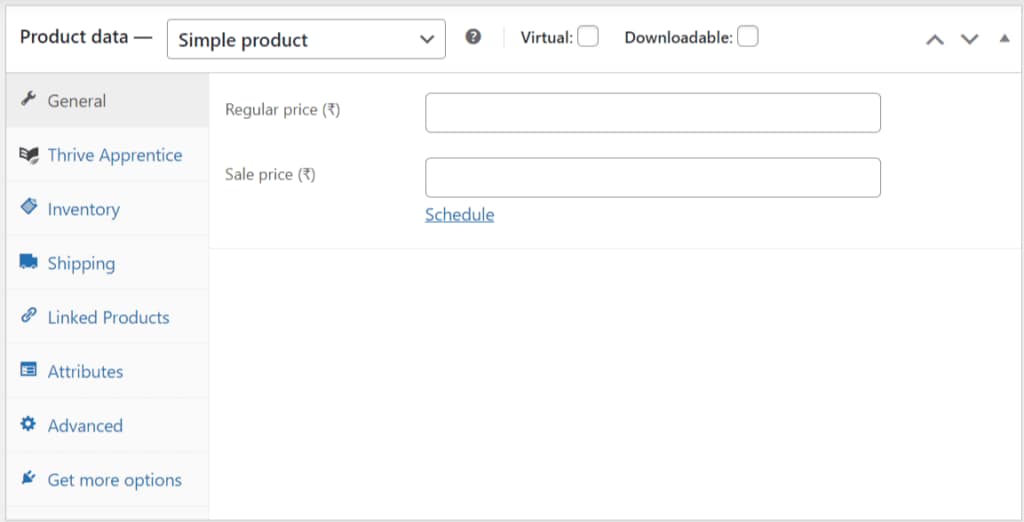Open the Shipping tab
This screenshot has width=1024, height=522.
[x=81, y=263]
